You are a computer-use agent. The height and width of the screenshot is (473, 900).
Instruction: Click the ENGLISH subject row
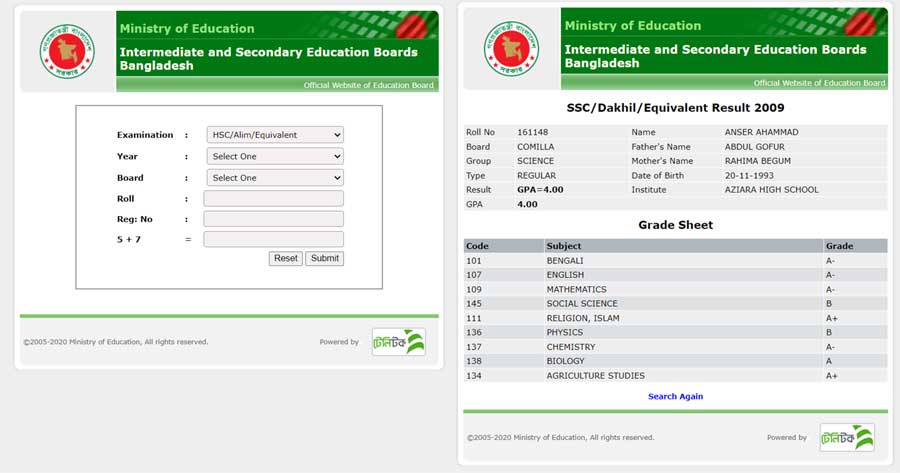tap(676, 275)
